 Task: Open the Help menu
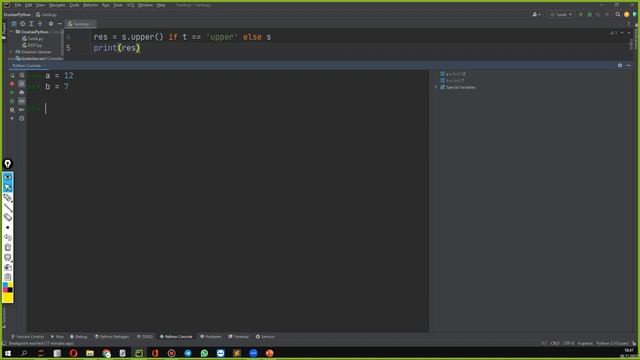161,5
